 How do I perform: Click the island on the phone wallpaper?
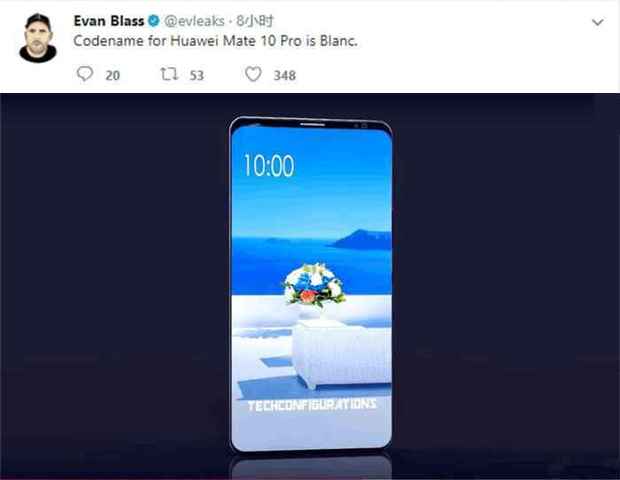(361, 240)
